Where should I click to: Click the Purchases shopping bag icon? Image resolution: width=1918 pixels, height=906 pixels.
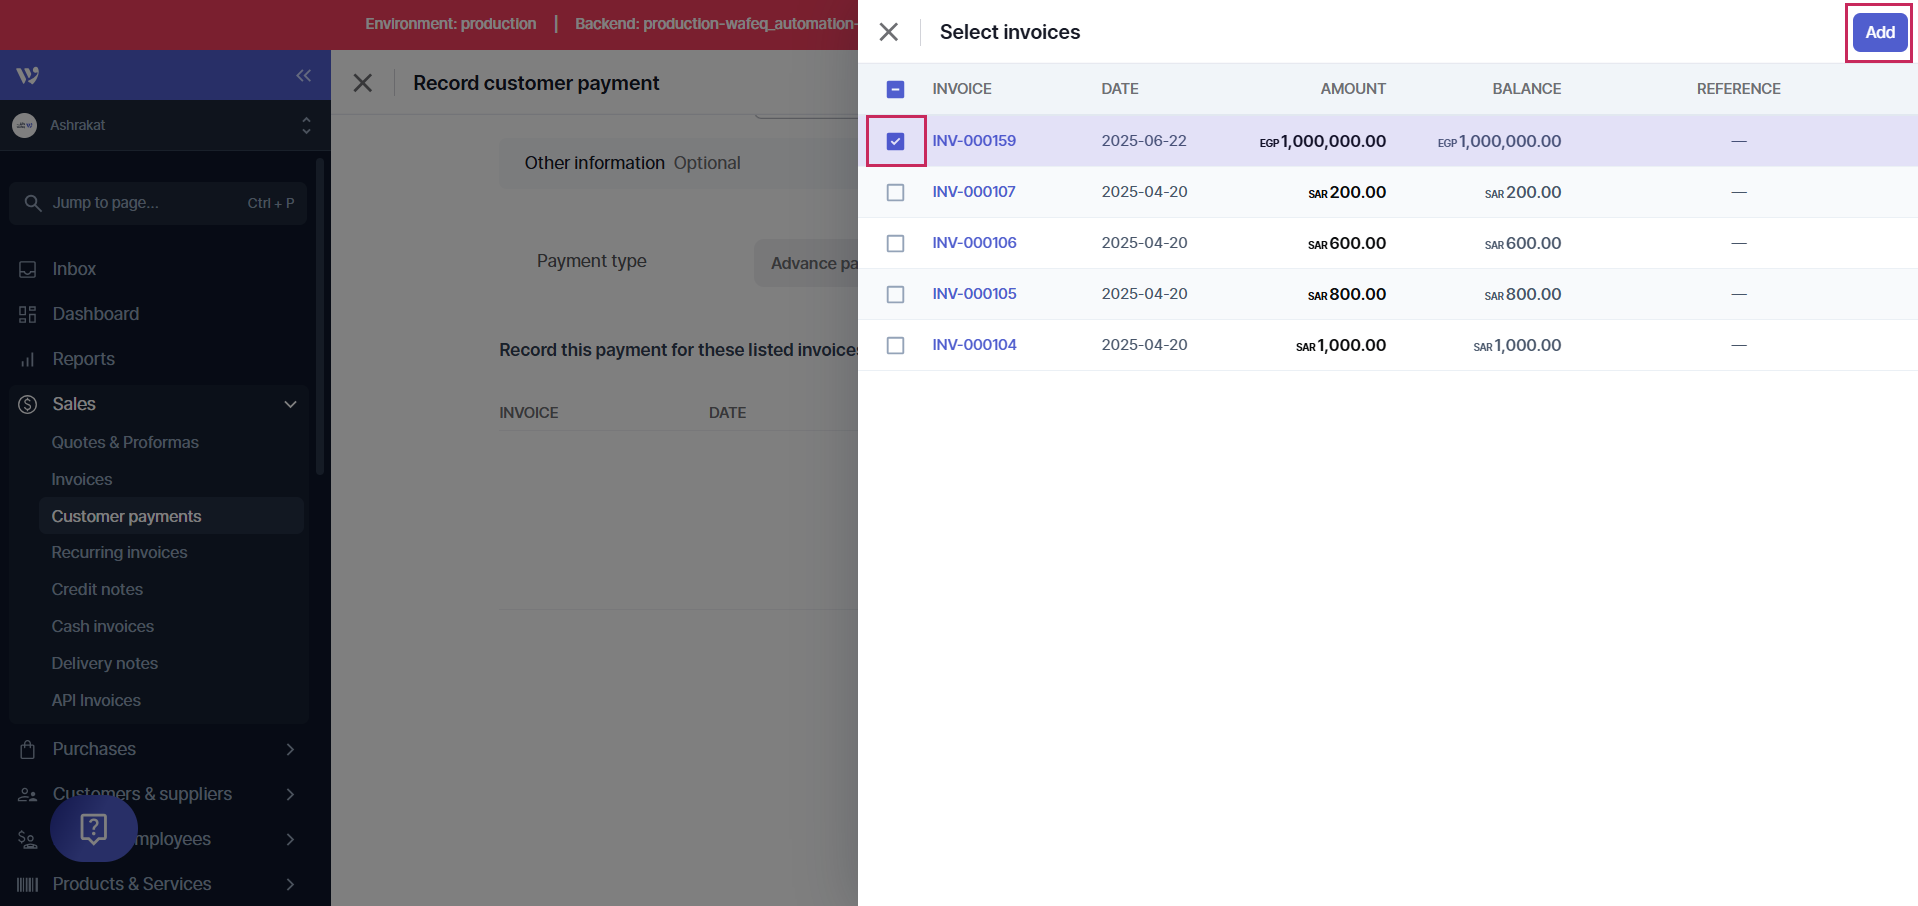pos(28,749)
